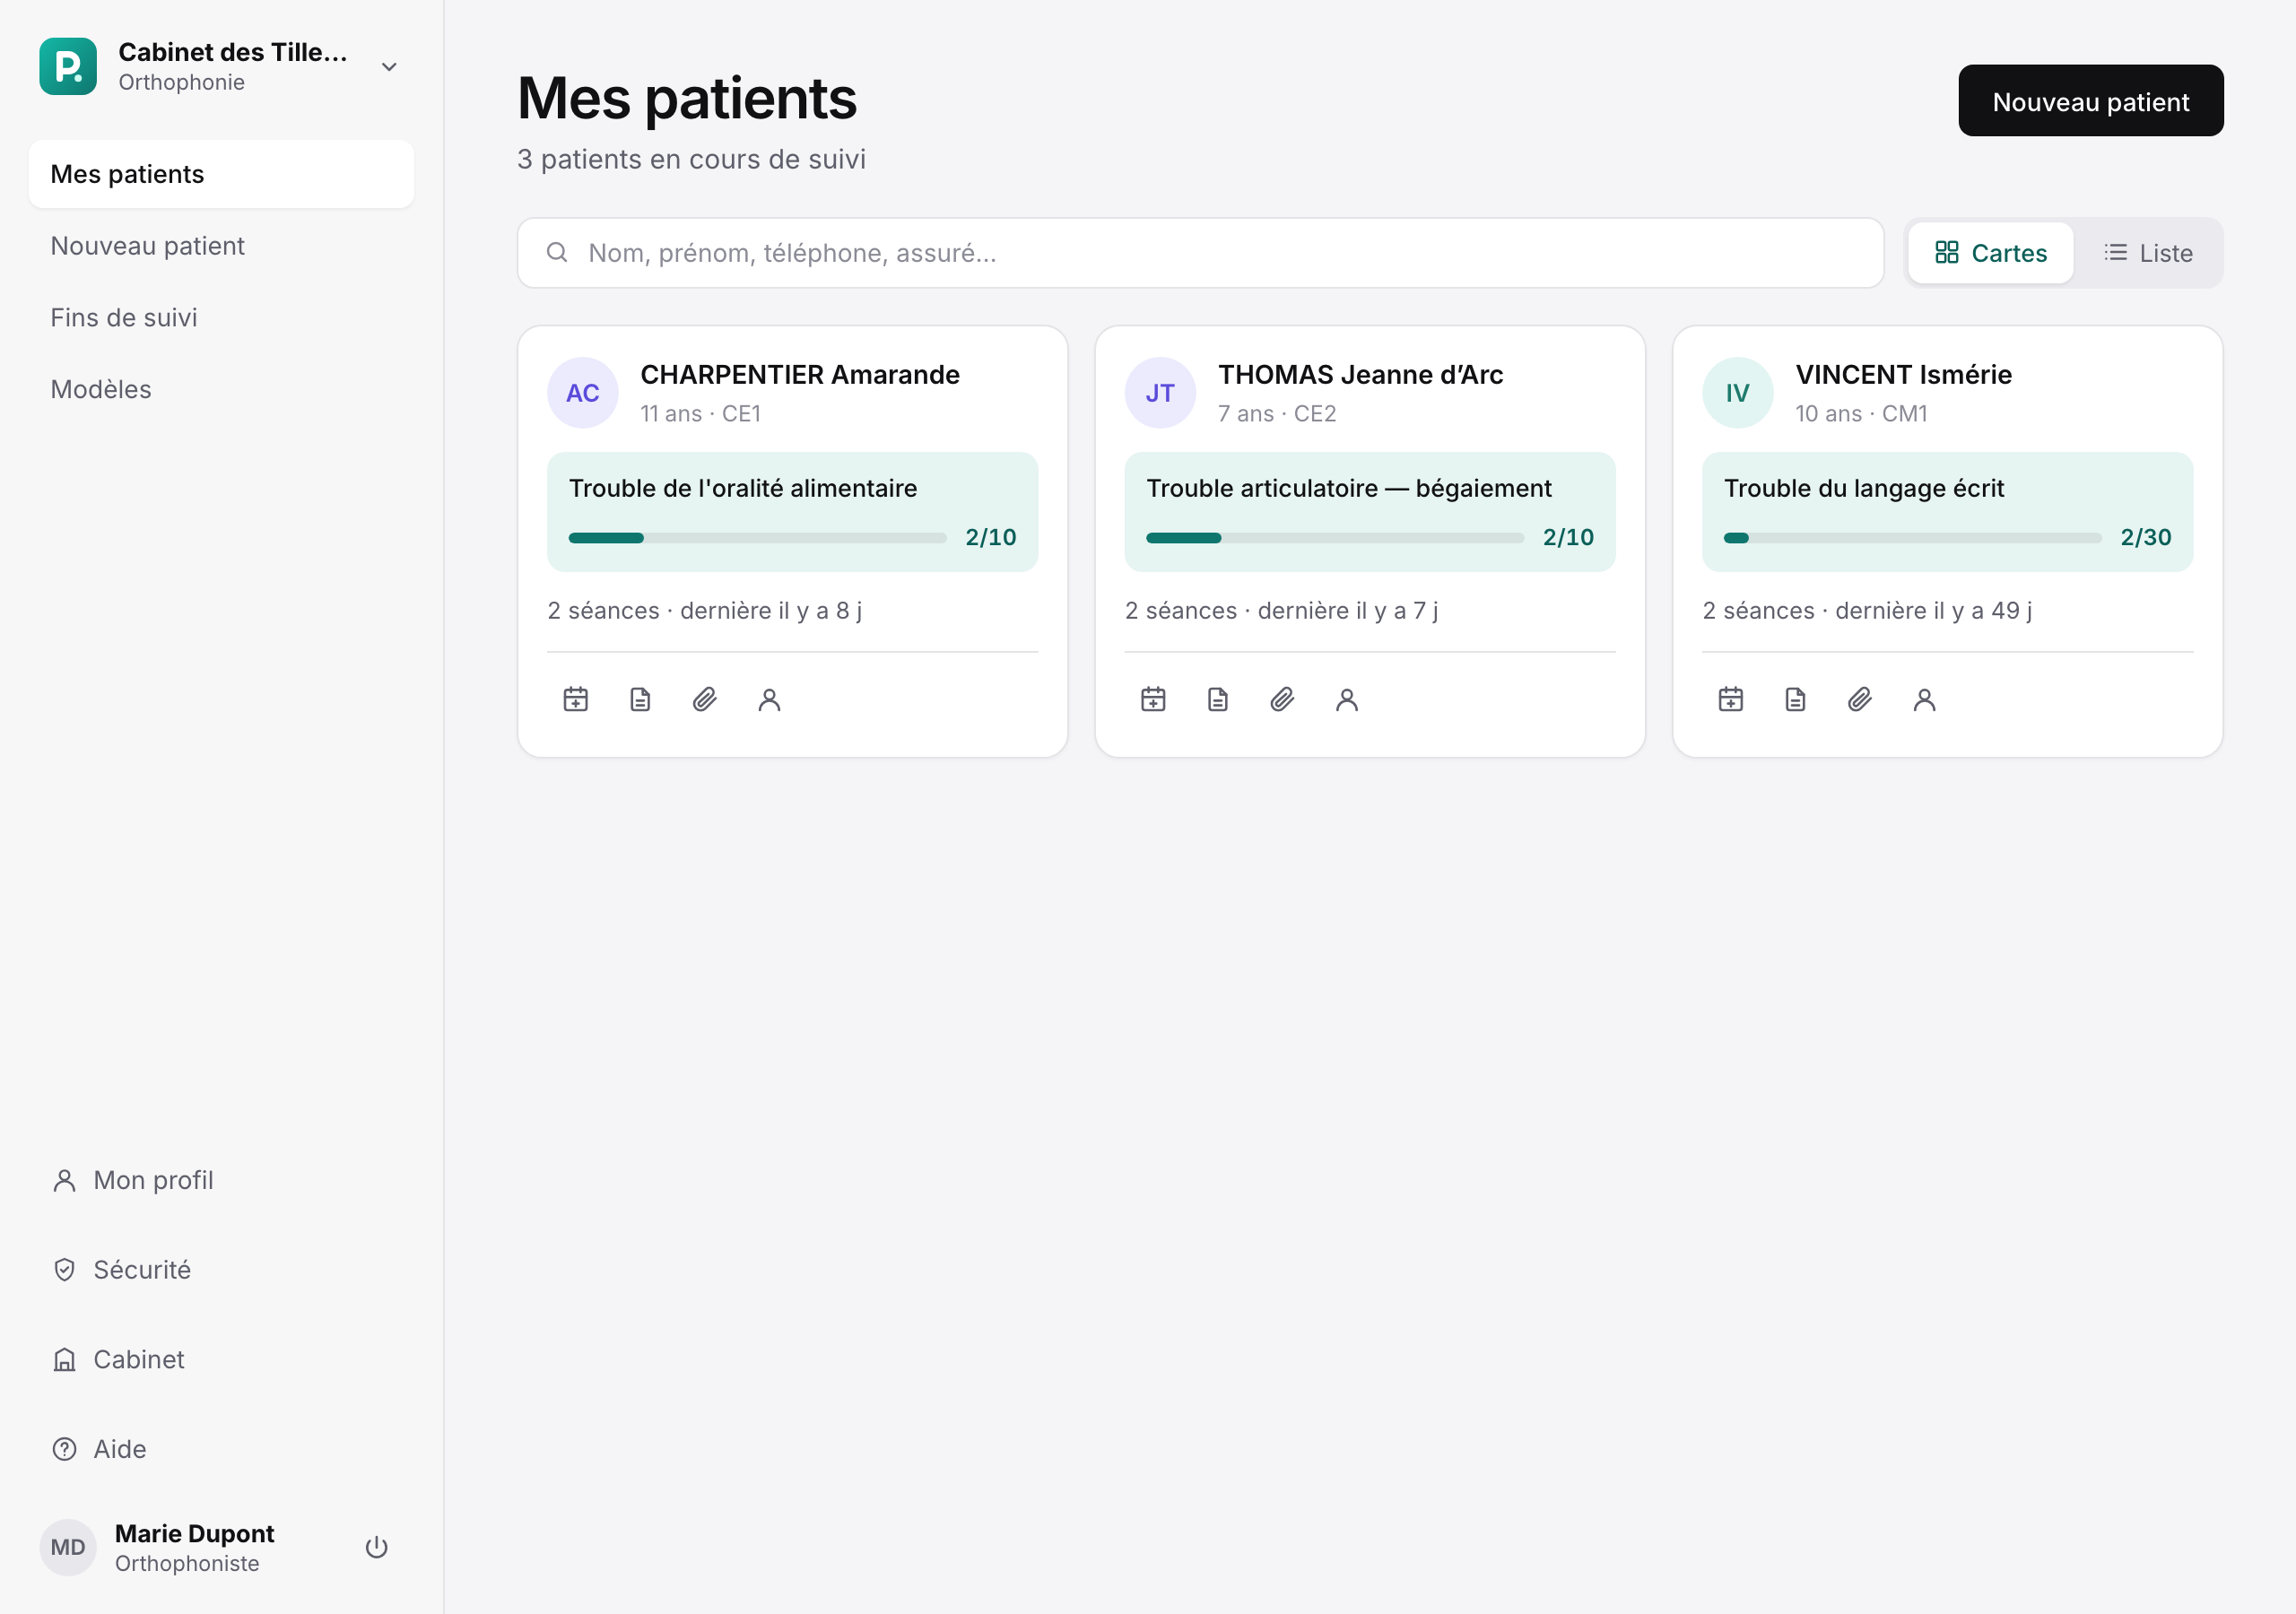Click paperclip icon on THOMAS Jeanne d'Arc card

coord(1282,699)
